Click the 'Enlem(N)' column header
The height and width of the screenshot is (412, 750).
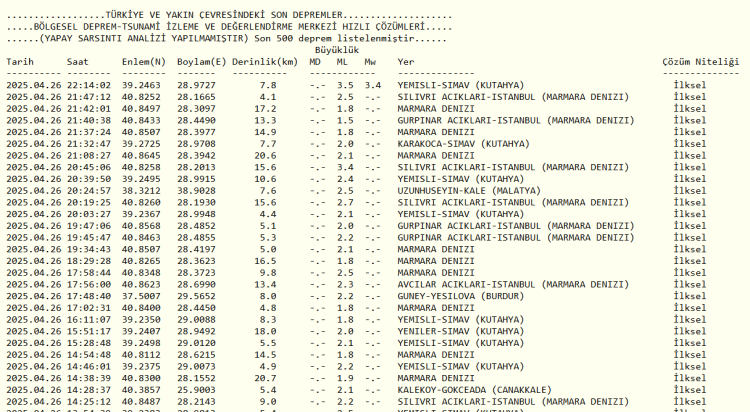[x=144, y=62]
